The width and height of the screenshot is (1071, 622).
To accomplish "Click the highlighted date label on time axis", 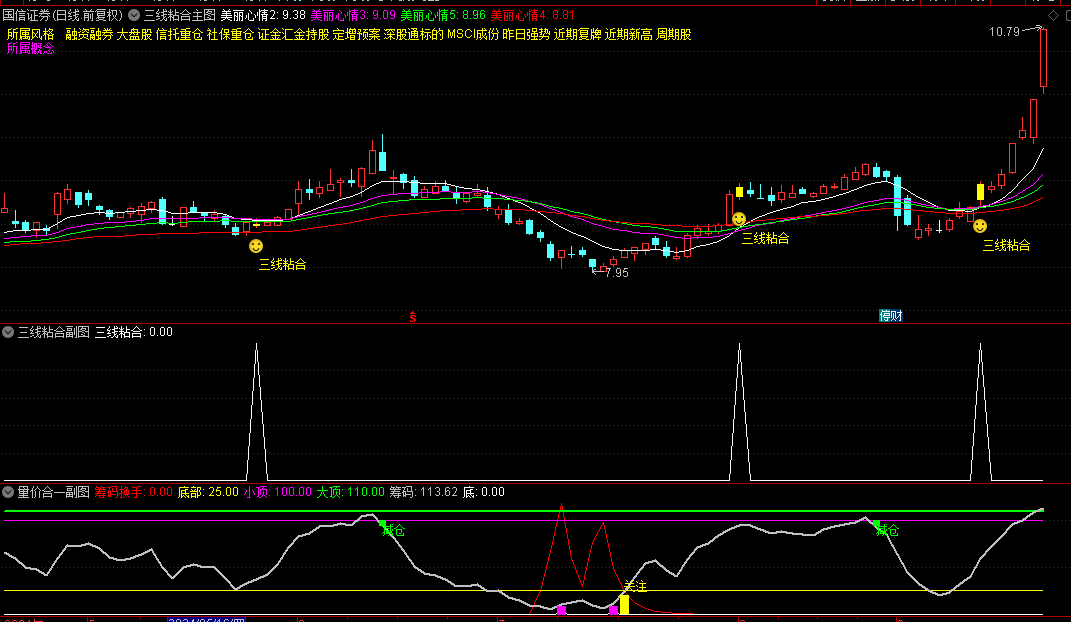I will coord(206,619).
